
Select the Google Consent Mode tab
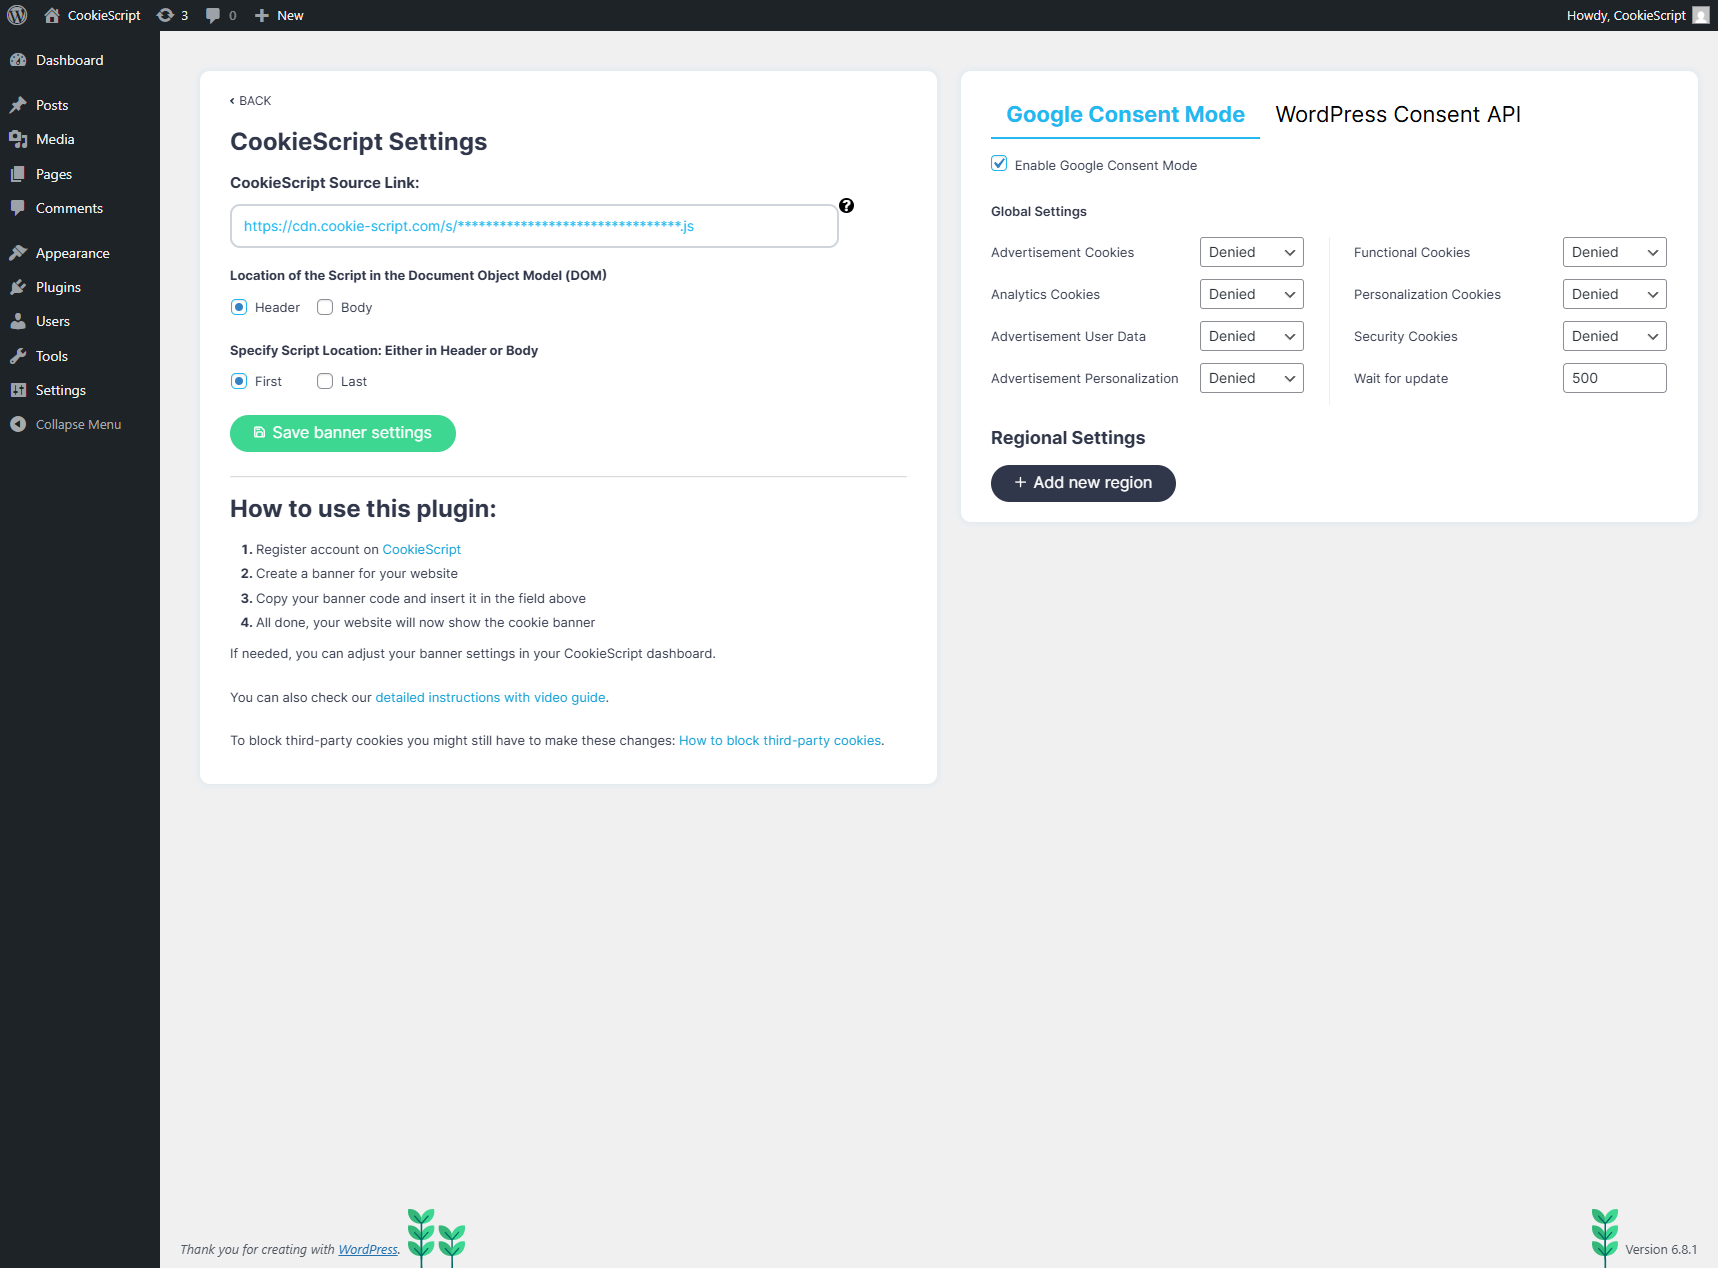click(1125, 115)
